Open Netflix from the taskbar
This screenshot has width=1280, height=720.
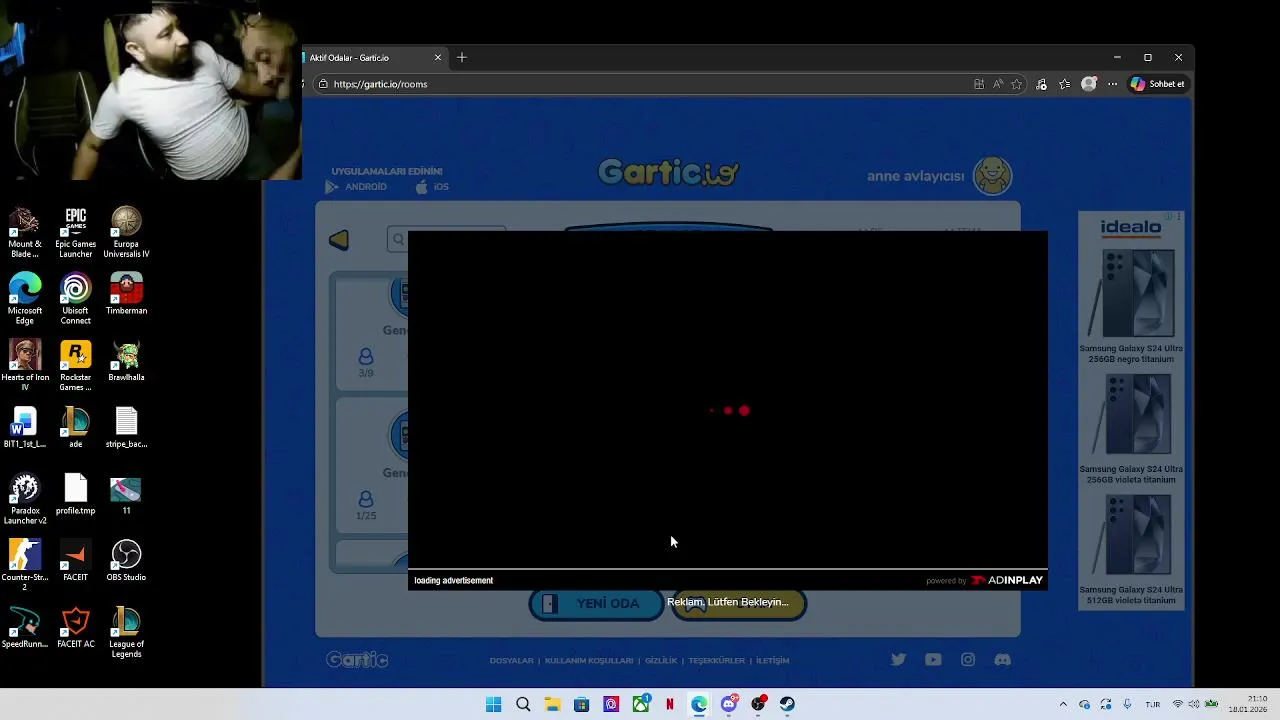pos(670,704)
